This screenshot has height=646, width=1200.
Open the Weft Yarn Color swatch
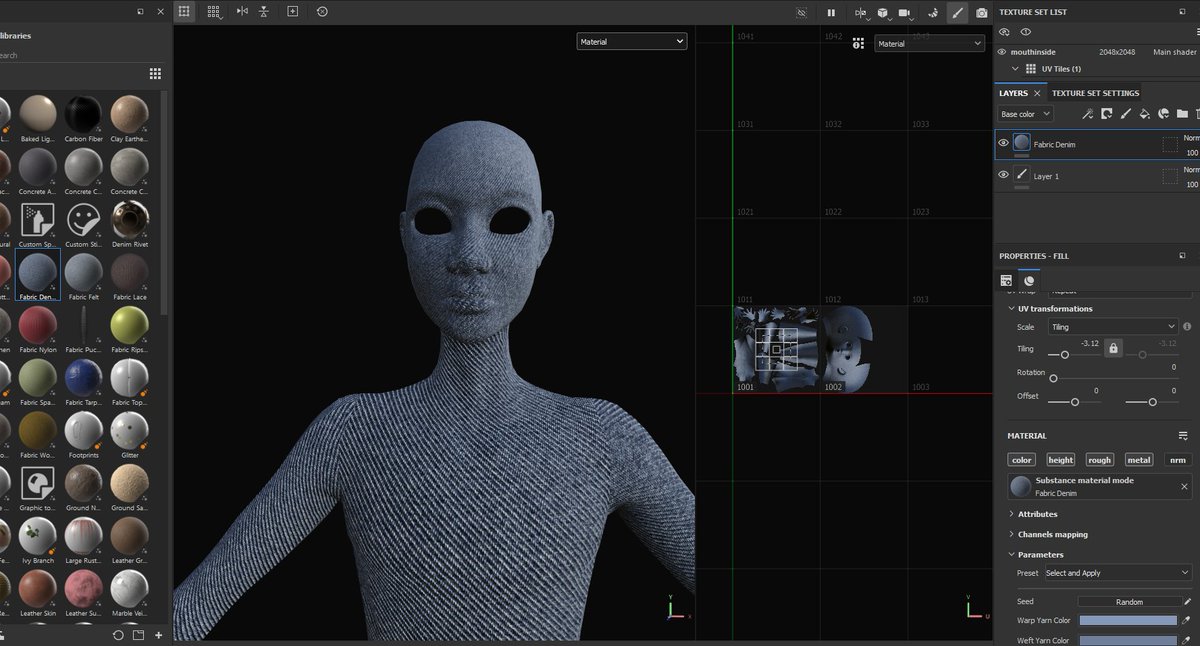1127,640
